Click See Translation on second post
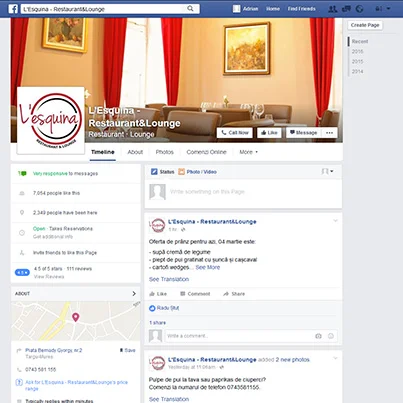This screenshot has height=403, width=403. [x=169, y=399]
